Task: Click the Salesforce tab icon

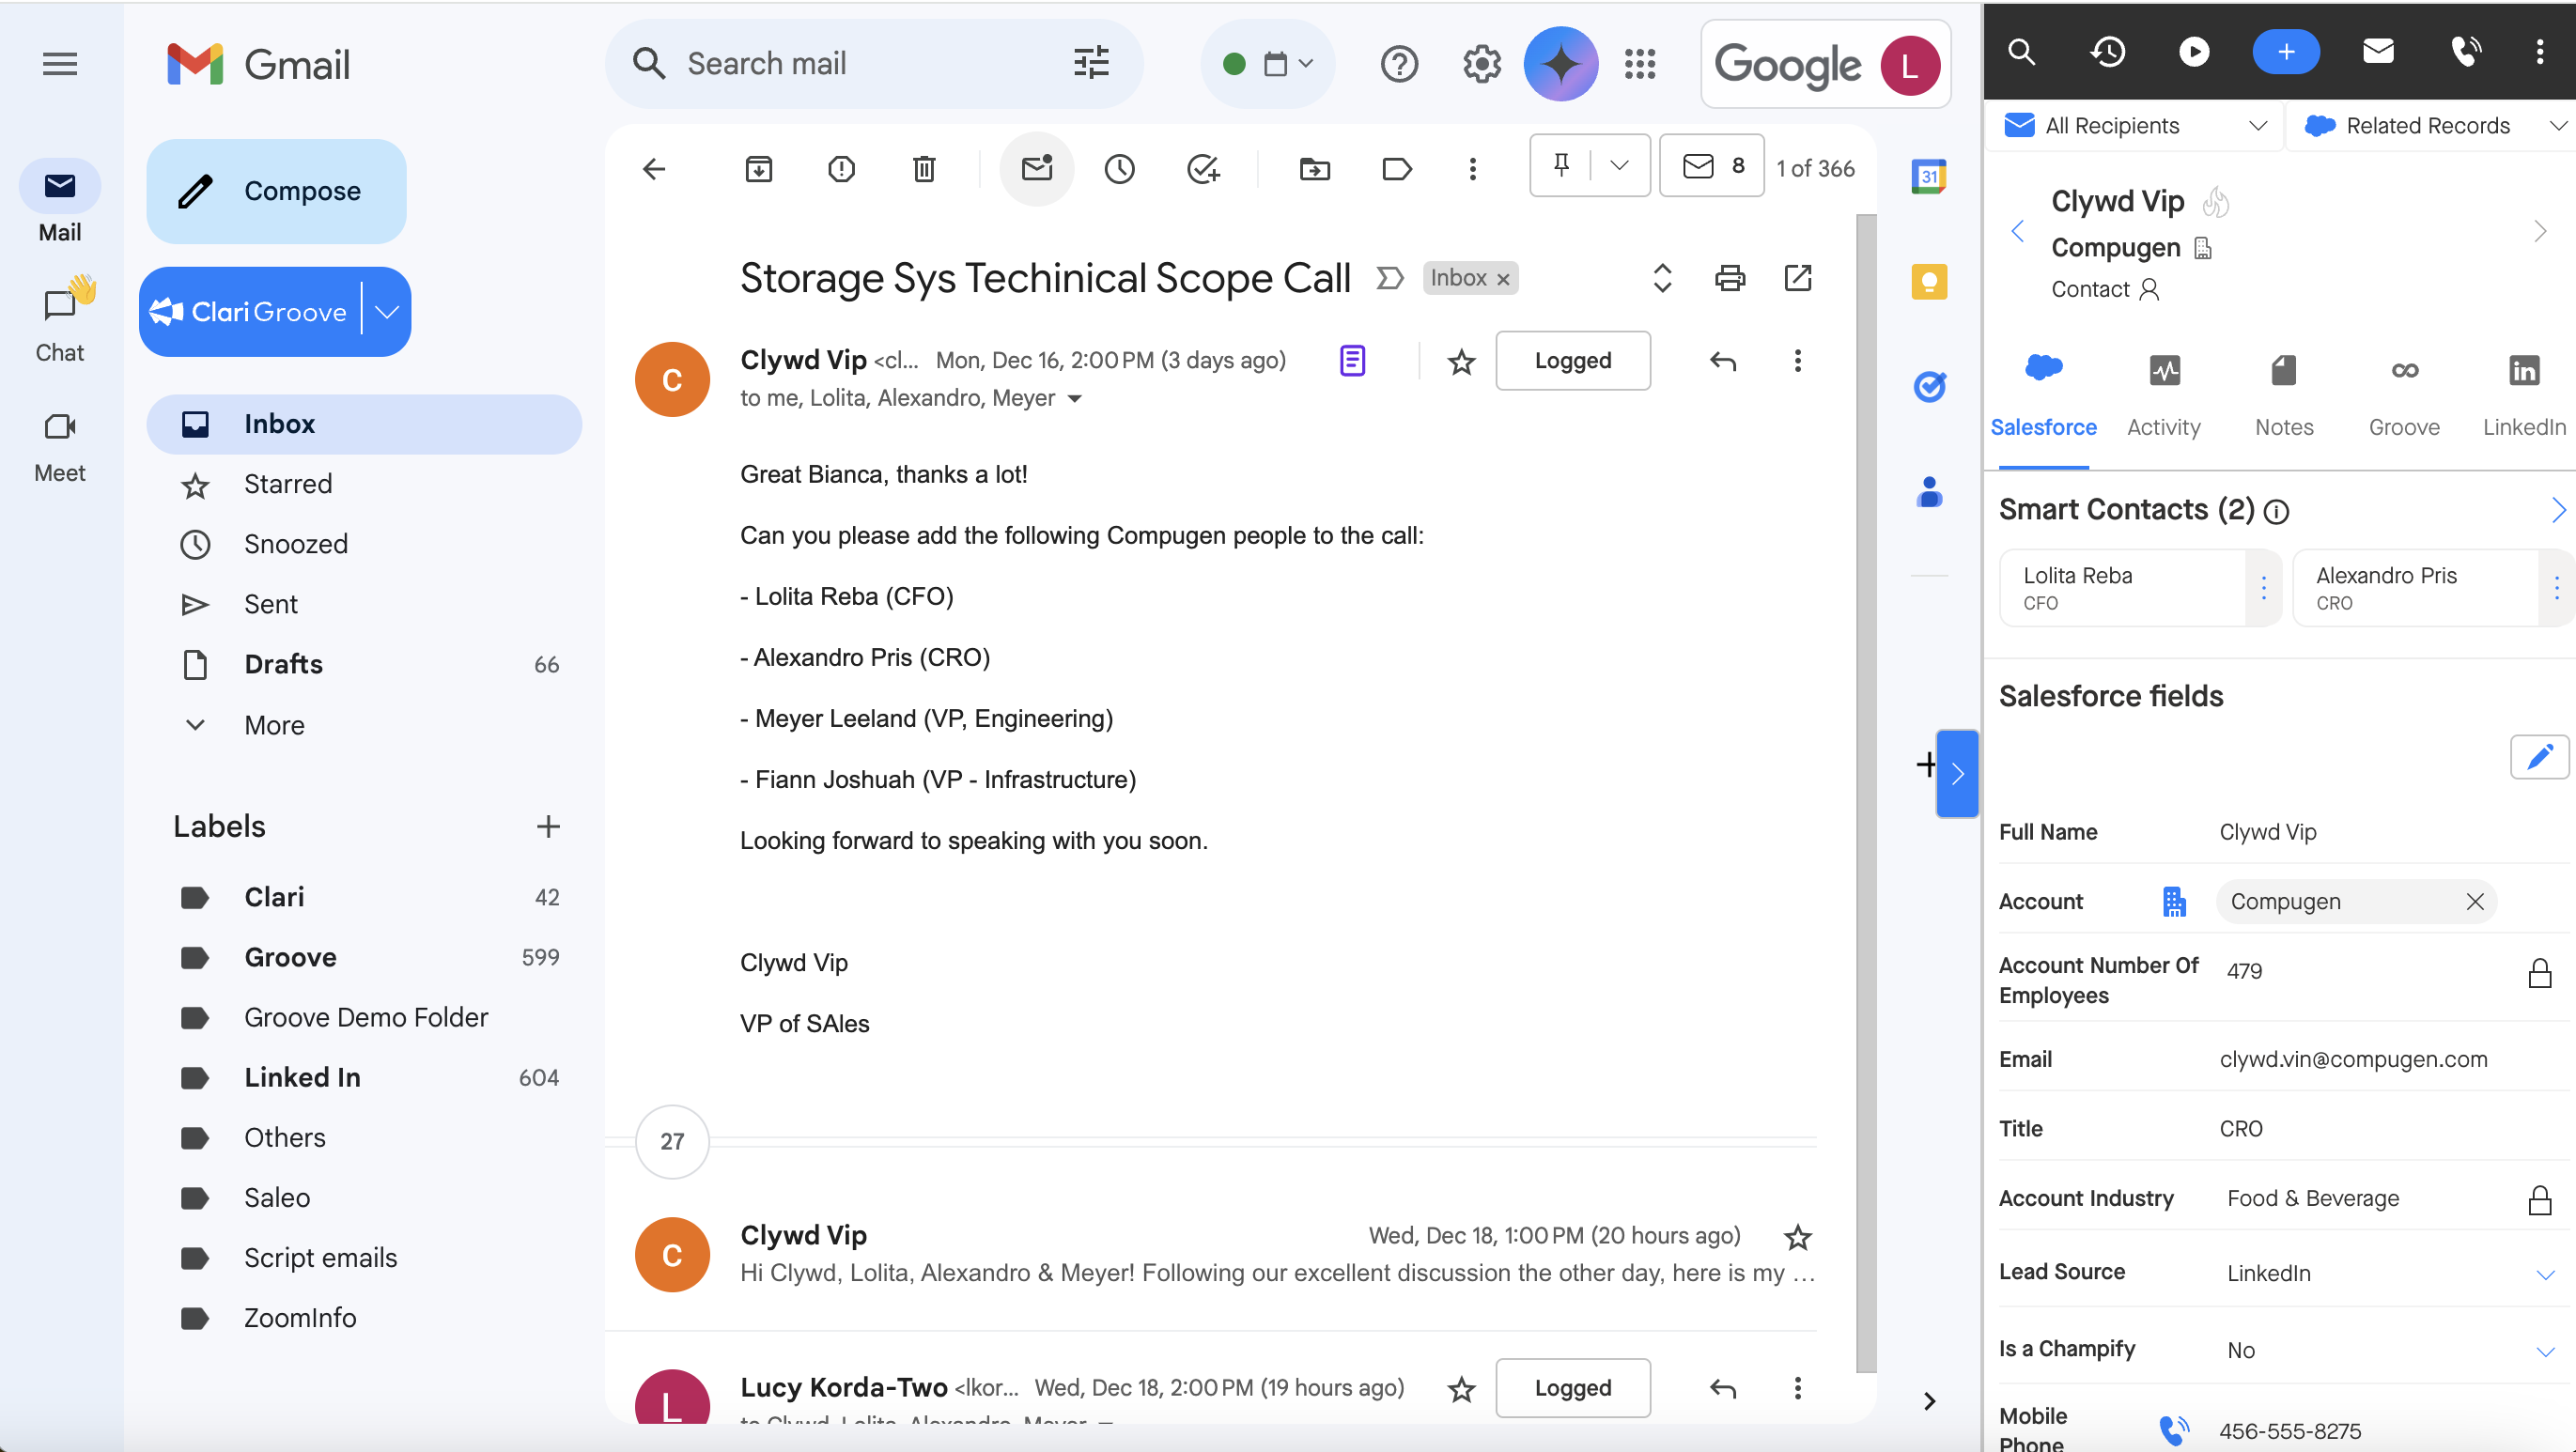Action: [2043, 371]
